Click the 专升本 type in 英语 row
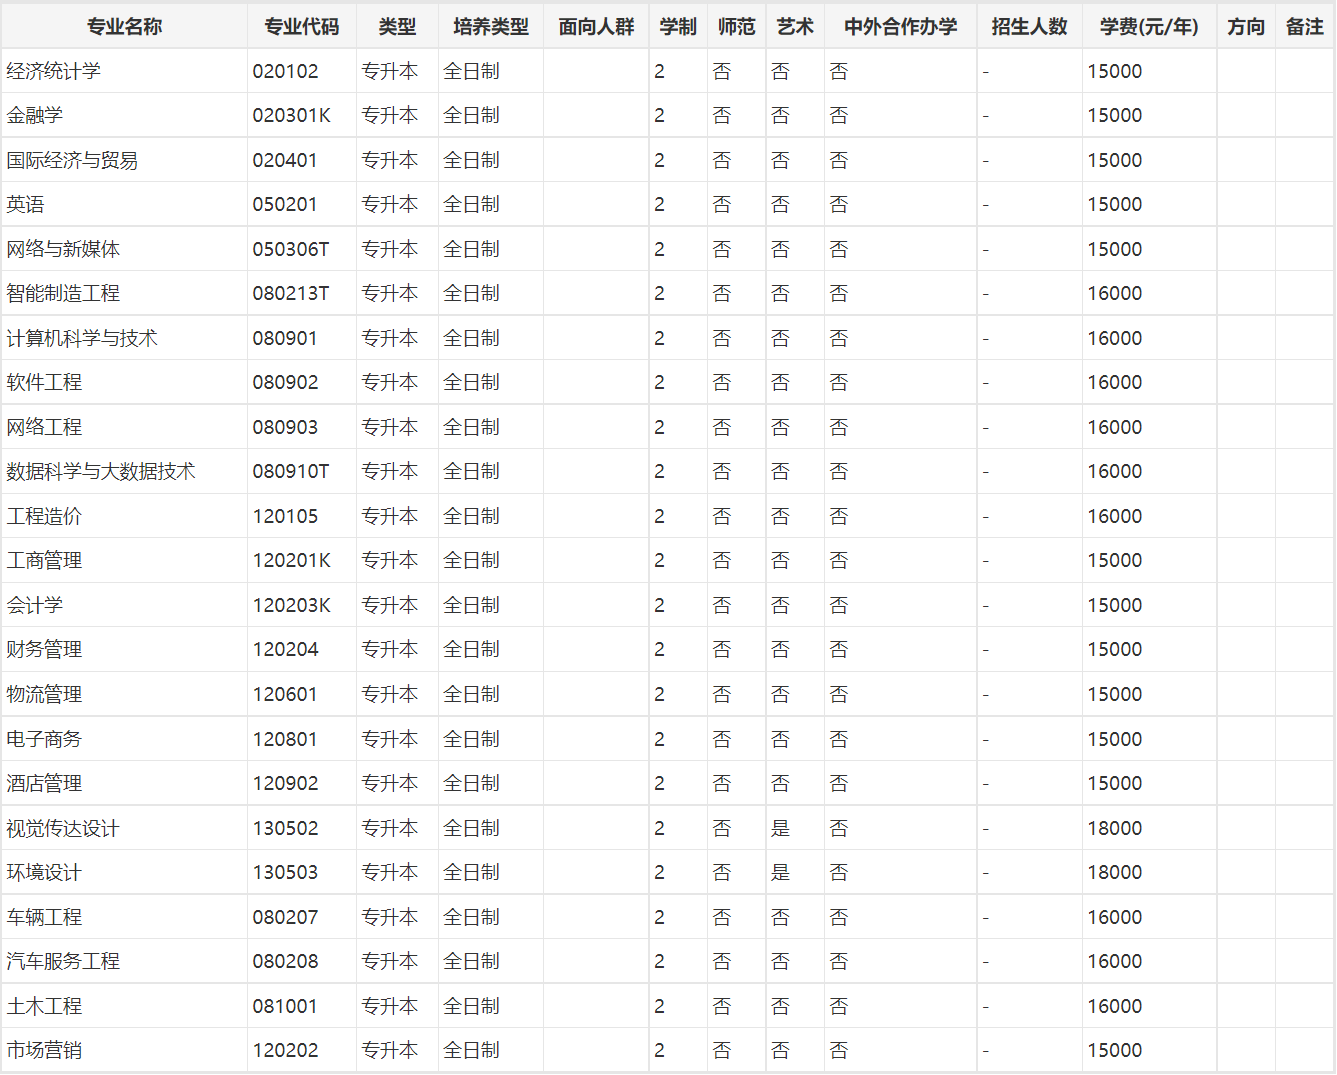The height and width of the screenshot is (1075, 1337). click(389, 205)
